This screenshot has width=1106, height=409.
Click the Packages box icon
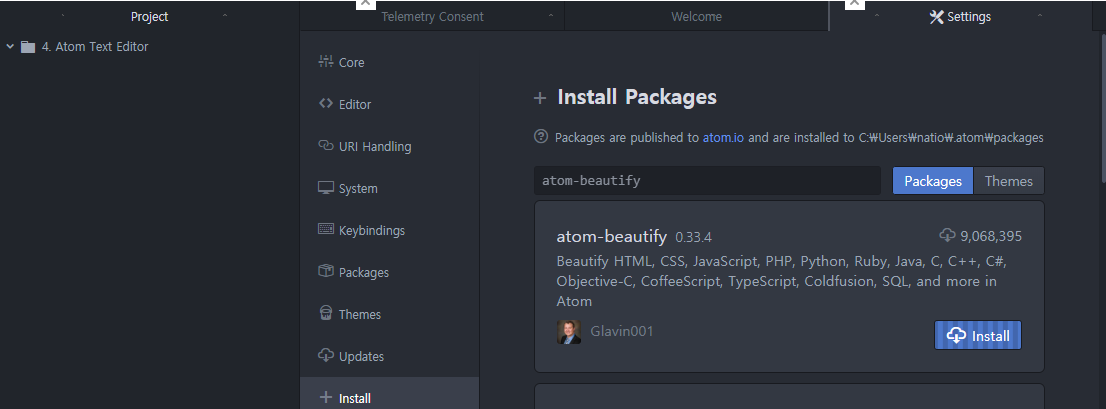(325, 271)
